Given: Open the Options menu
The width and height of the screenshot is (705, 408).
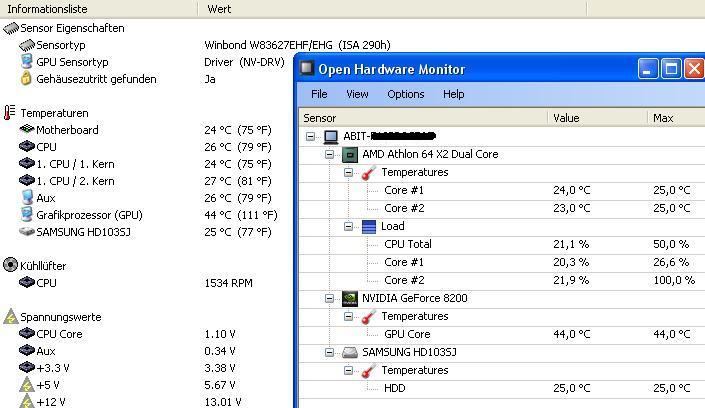Looking at the screenshot, I should point(406,94).
